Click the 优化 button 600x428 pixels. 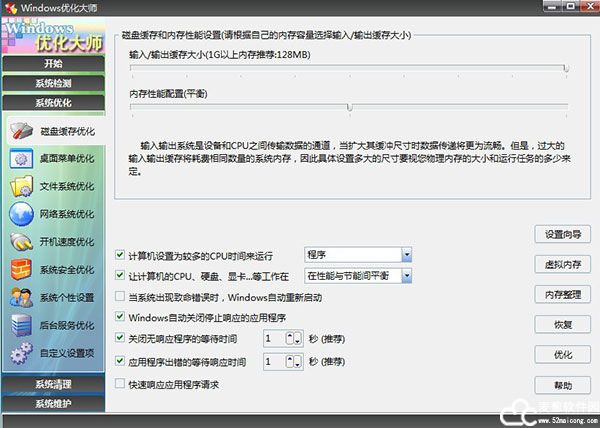[x=562, y=355]
